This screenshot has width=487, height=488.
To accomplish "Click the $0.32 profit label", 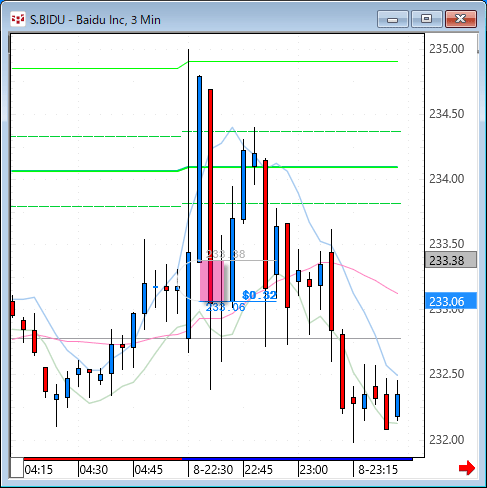I will [x=259, y=295].
